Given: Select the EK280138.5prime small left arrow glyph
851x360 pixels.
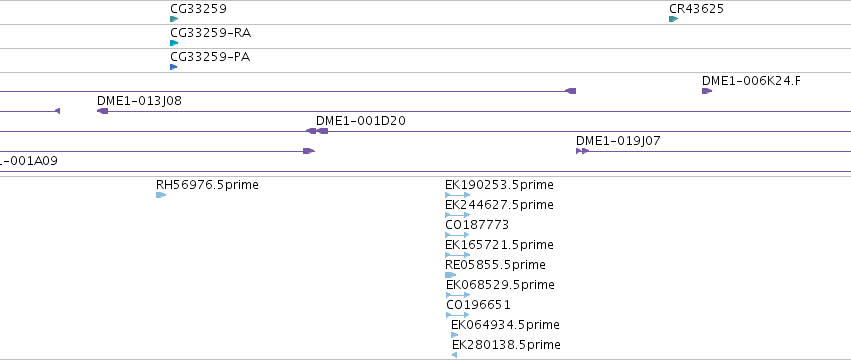Looking at the screenshot, I should point(454,355).
